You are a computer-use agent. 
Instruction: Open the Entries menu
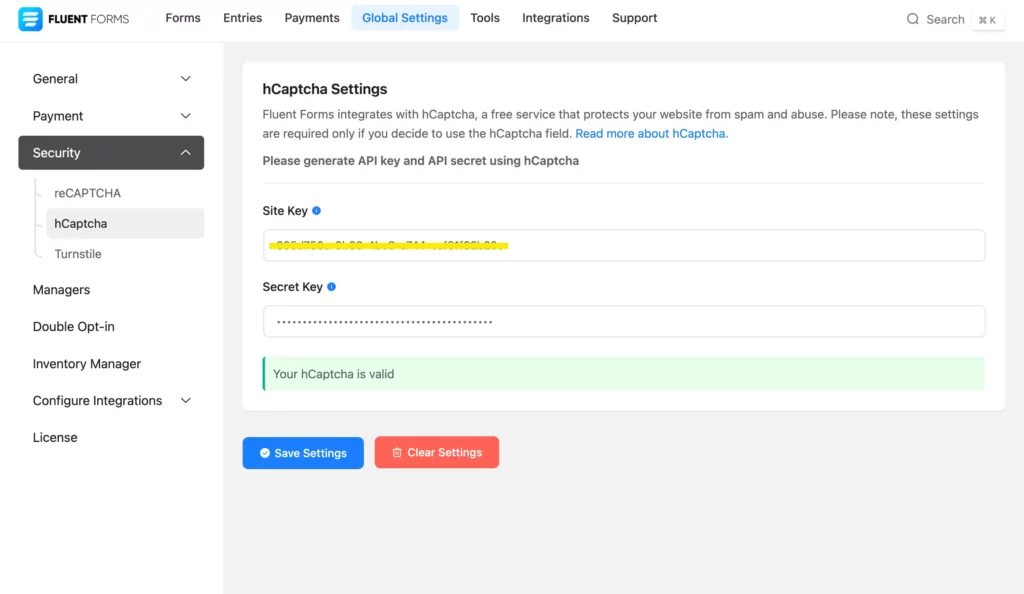coord(242,18)
